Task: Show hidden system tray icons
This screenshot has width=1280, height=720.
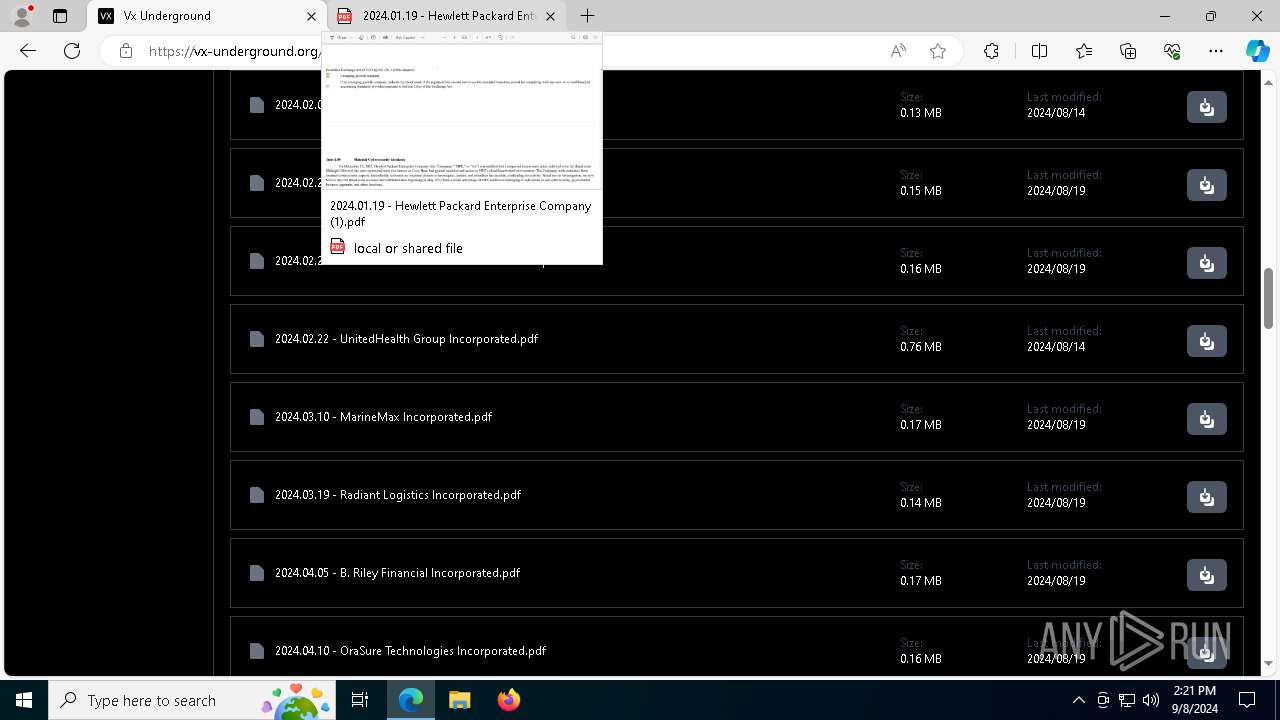Action: coord(1078,700)
